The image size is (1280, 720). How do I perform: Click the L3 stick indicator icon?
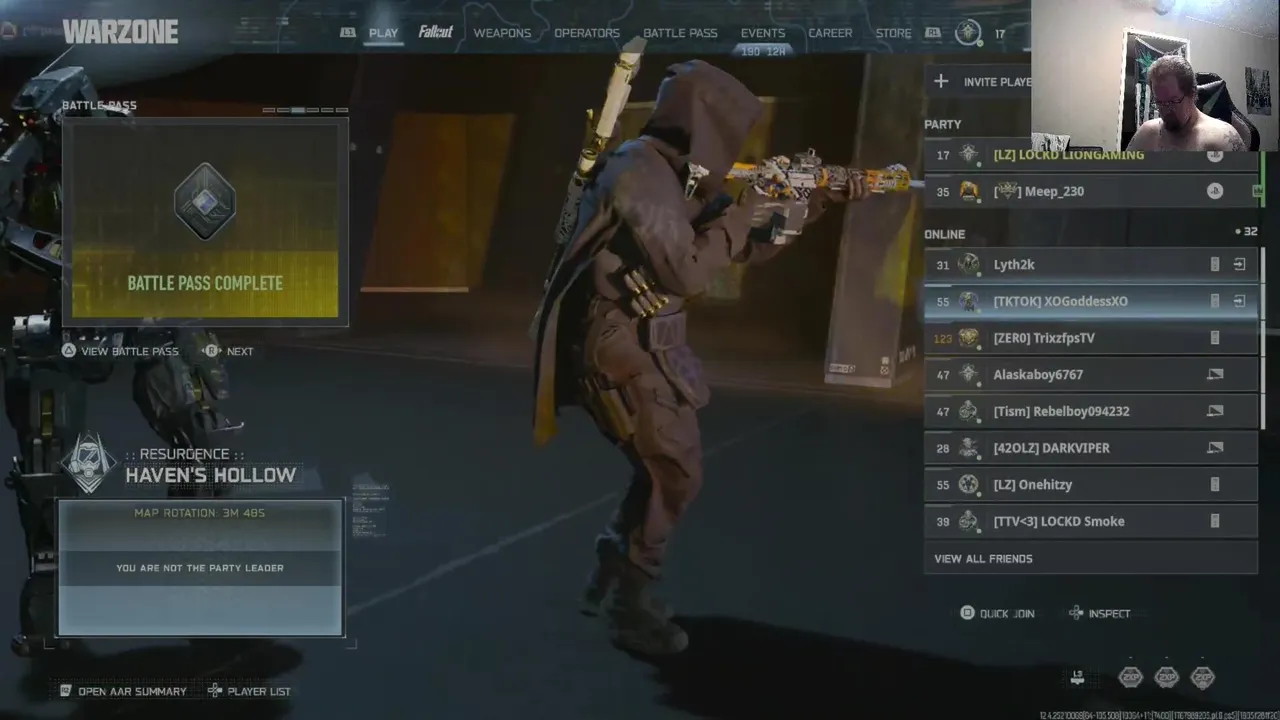click(1077, 678)
